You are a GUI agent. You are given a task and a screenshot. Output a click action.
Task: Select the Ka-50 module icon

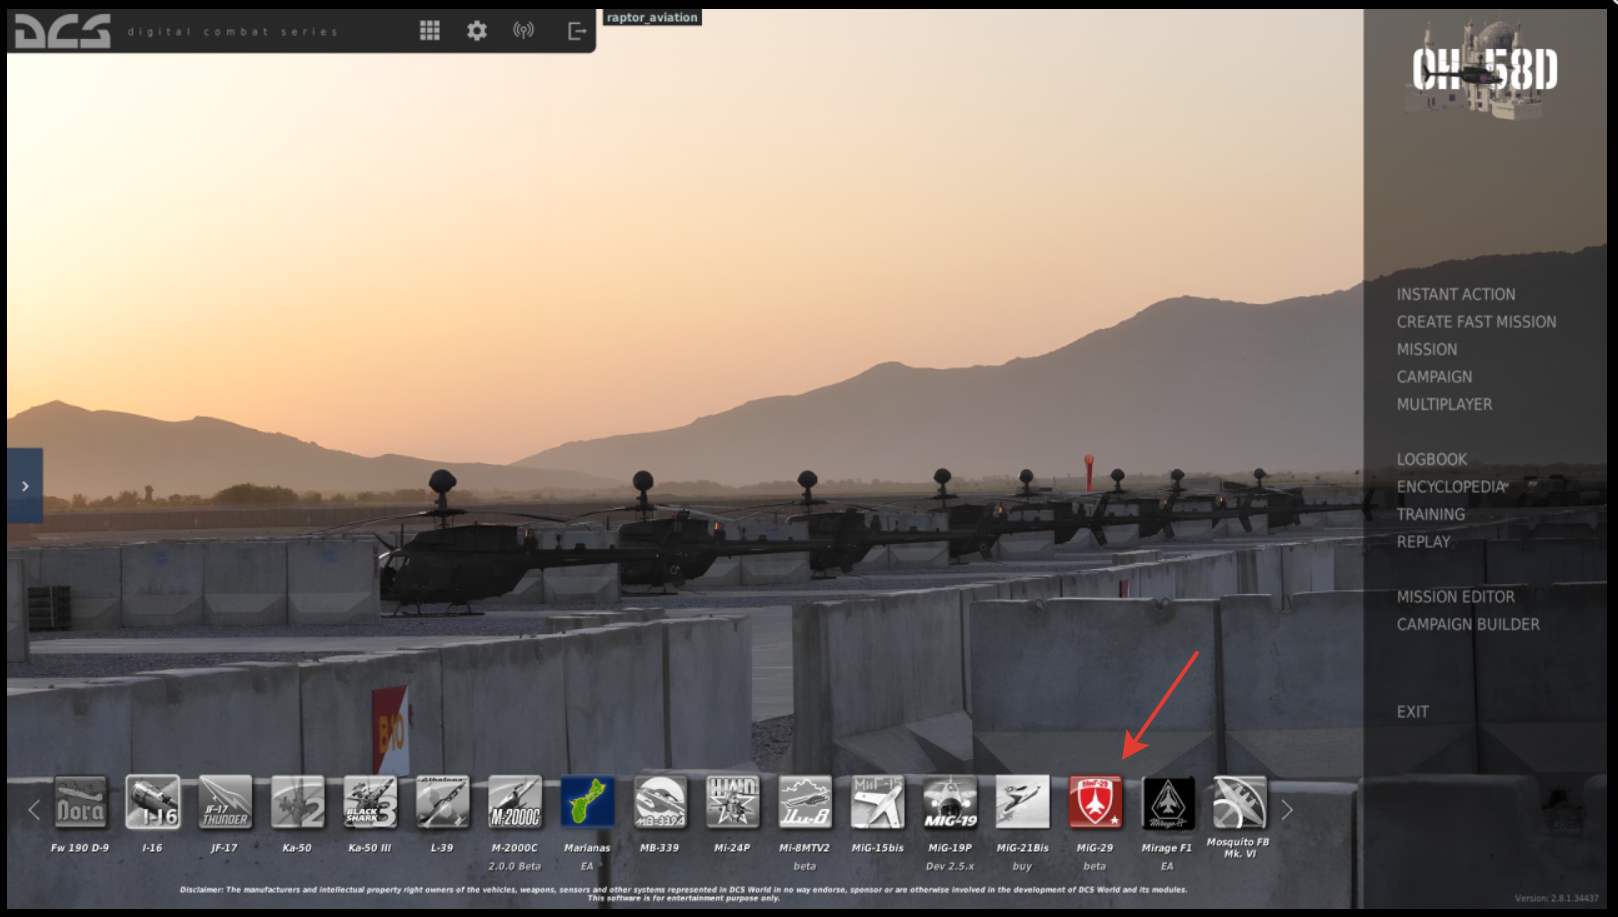[297, 802]
